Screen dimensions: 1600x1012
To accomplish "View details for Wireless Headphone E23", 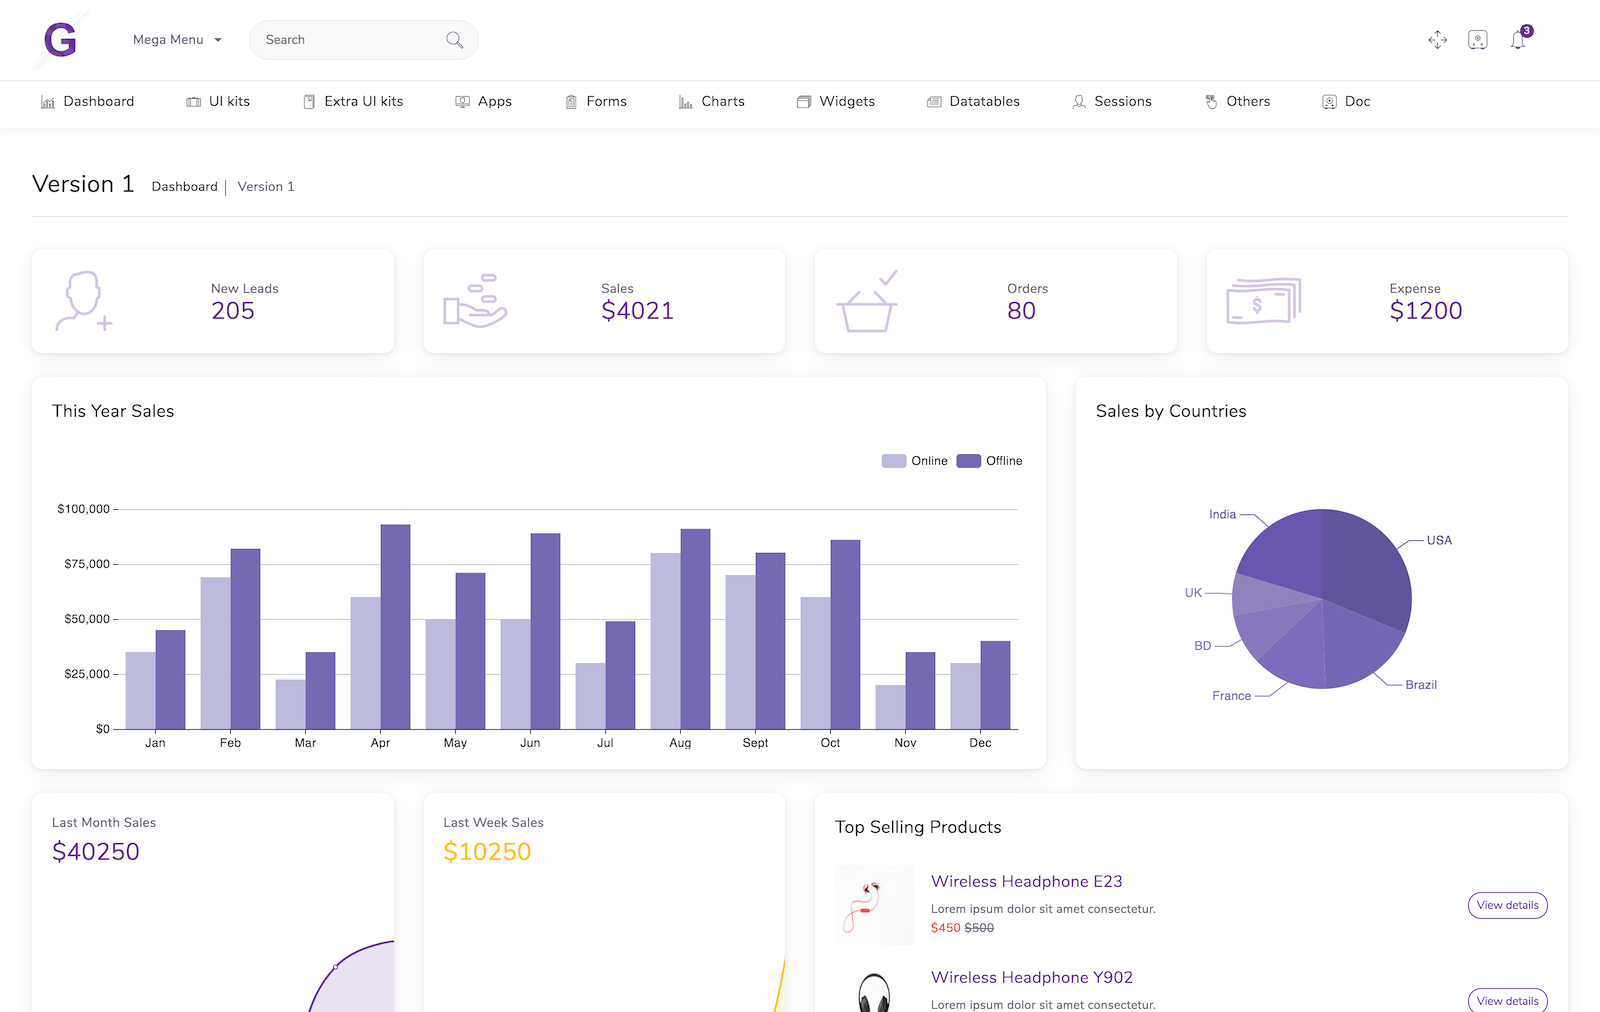I will [x=1507, y=905].
